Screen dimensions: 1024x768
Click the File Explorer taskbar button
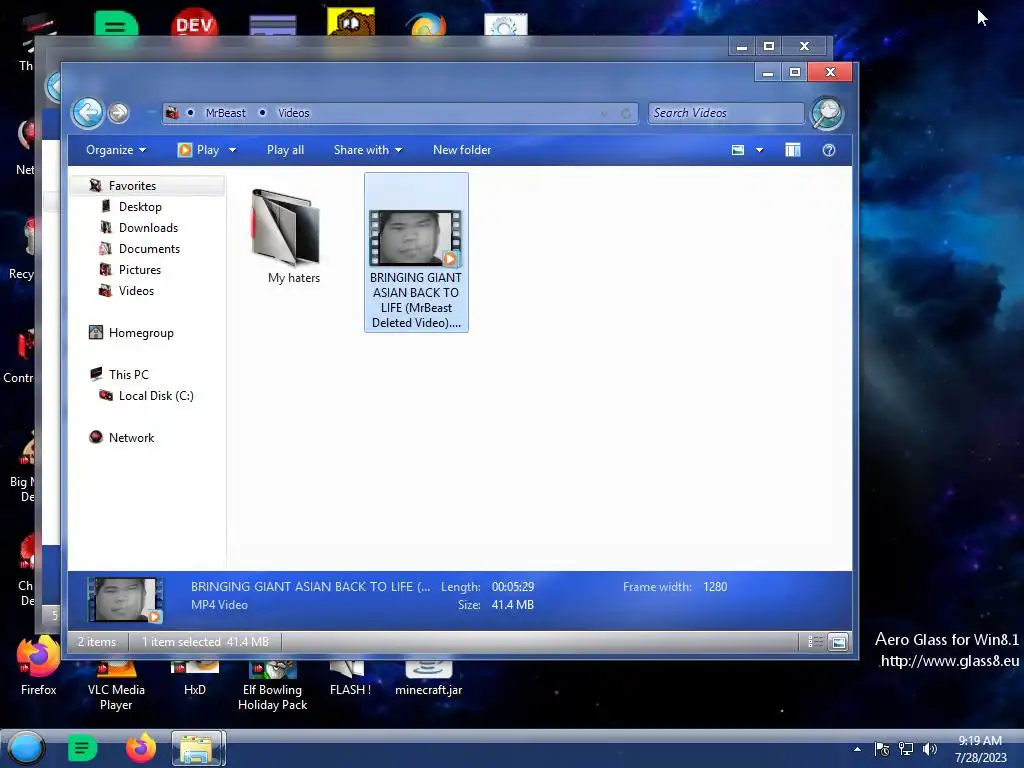(198, 748)
